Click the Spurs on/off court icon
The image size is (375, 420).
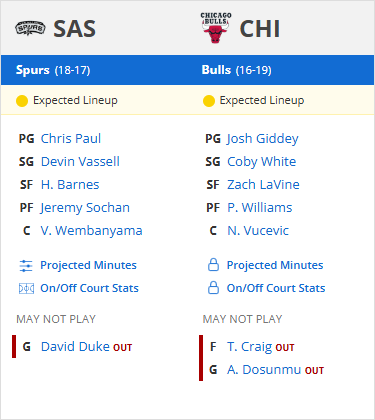(26, 288)
